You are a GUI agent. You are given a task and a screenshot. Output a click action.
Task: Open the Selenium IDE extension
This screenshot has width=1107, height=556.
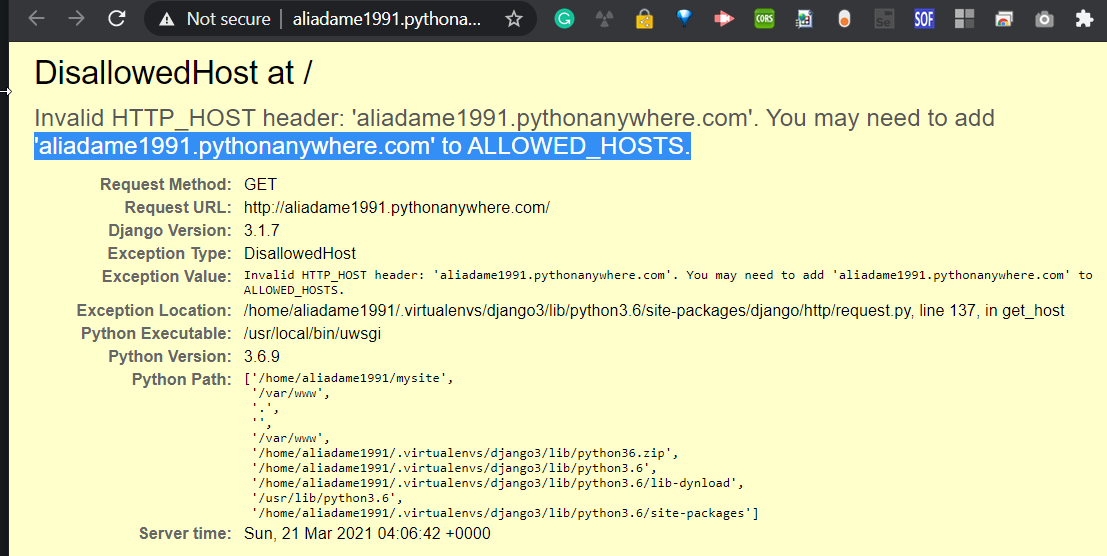point(883,19)
